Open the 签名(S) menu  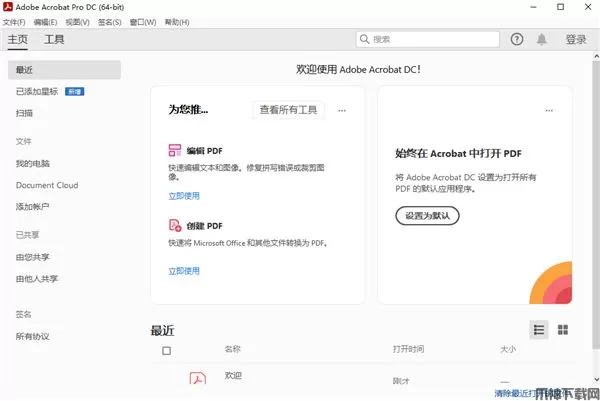109,22
